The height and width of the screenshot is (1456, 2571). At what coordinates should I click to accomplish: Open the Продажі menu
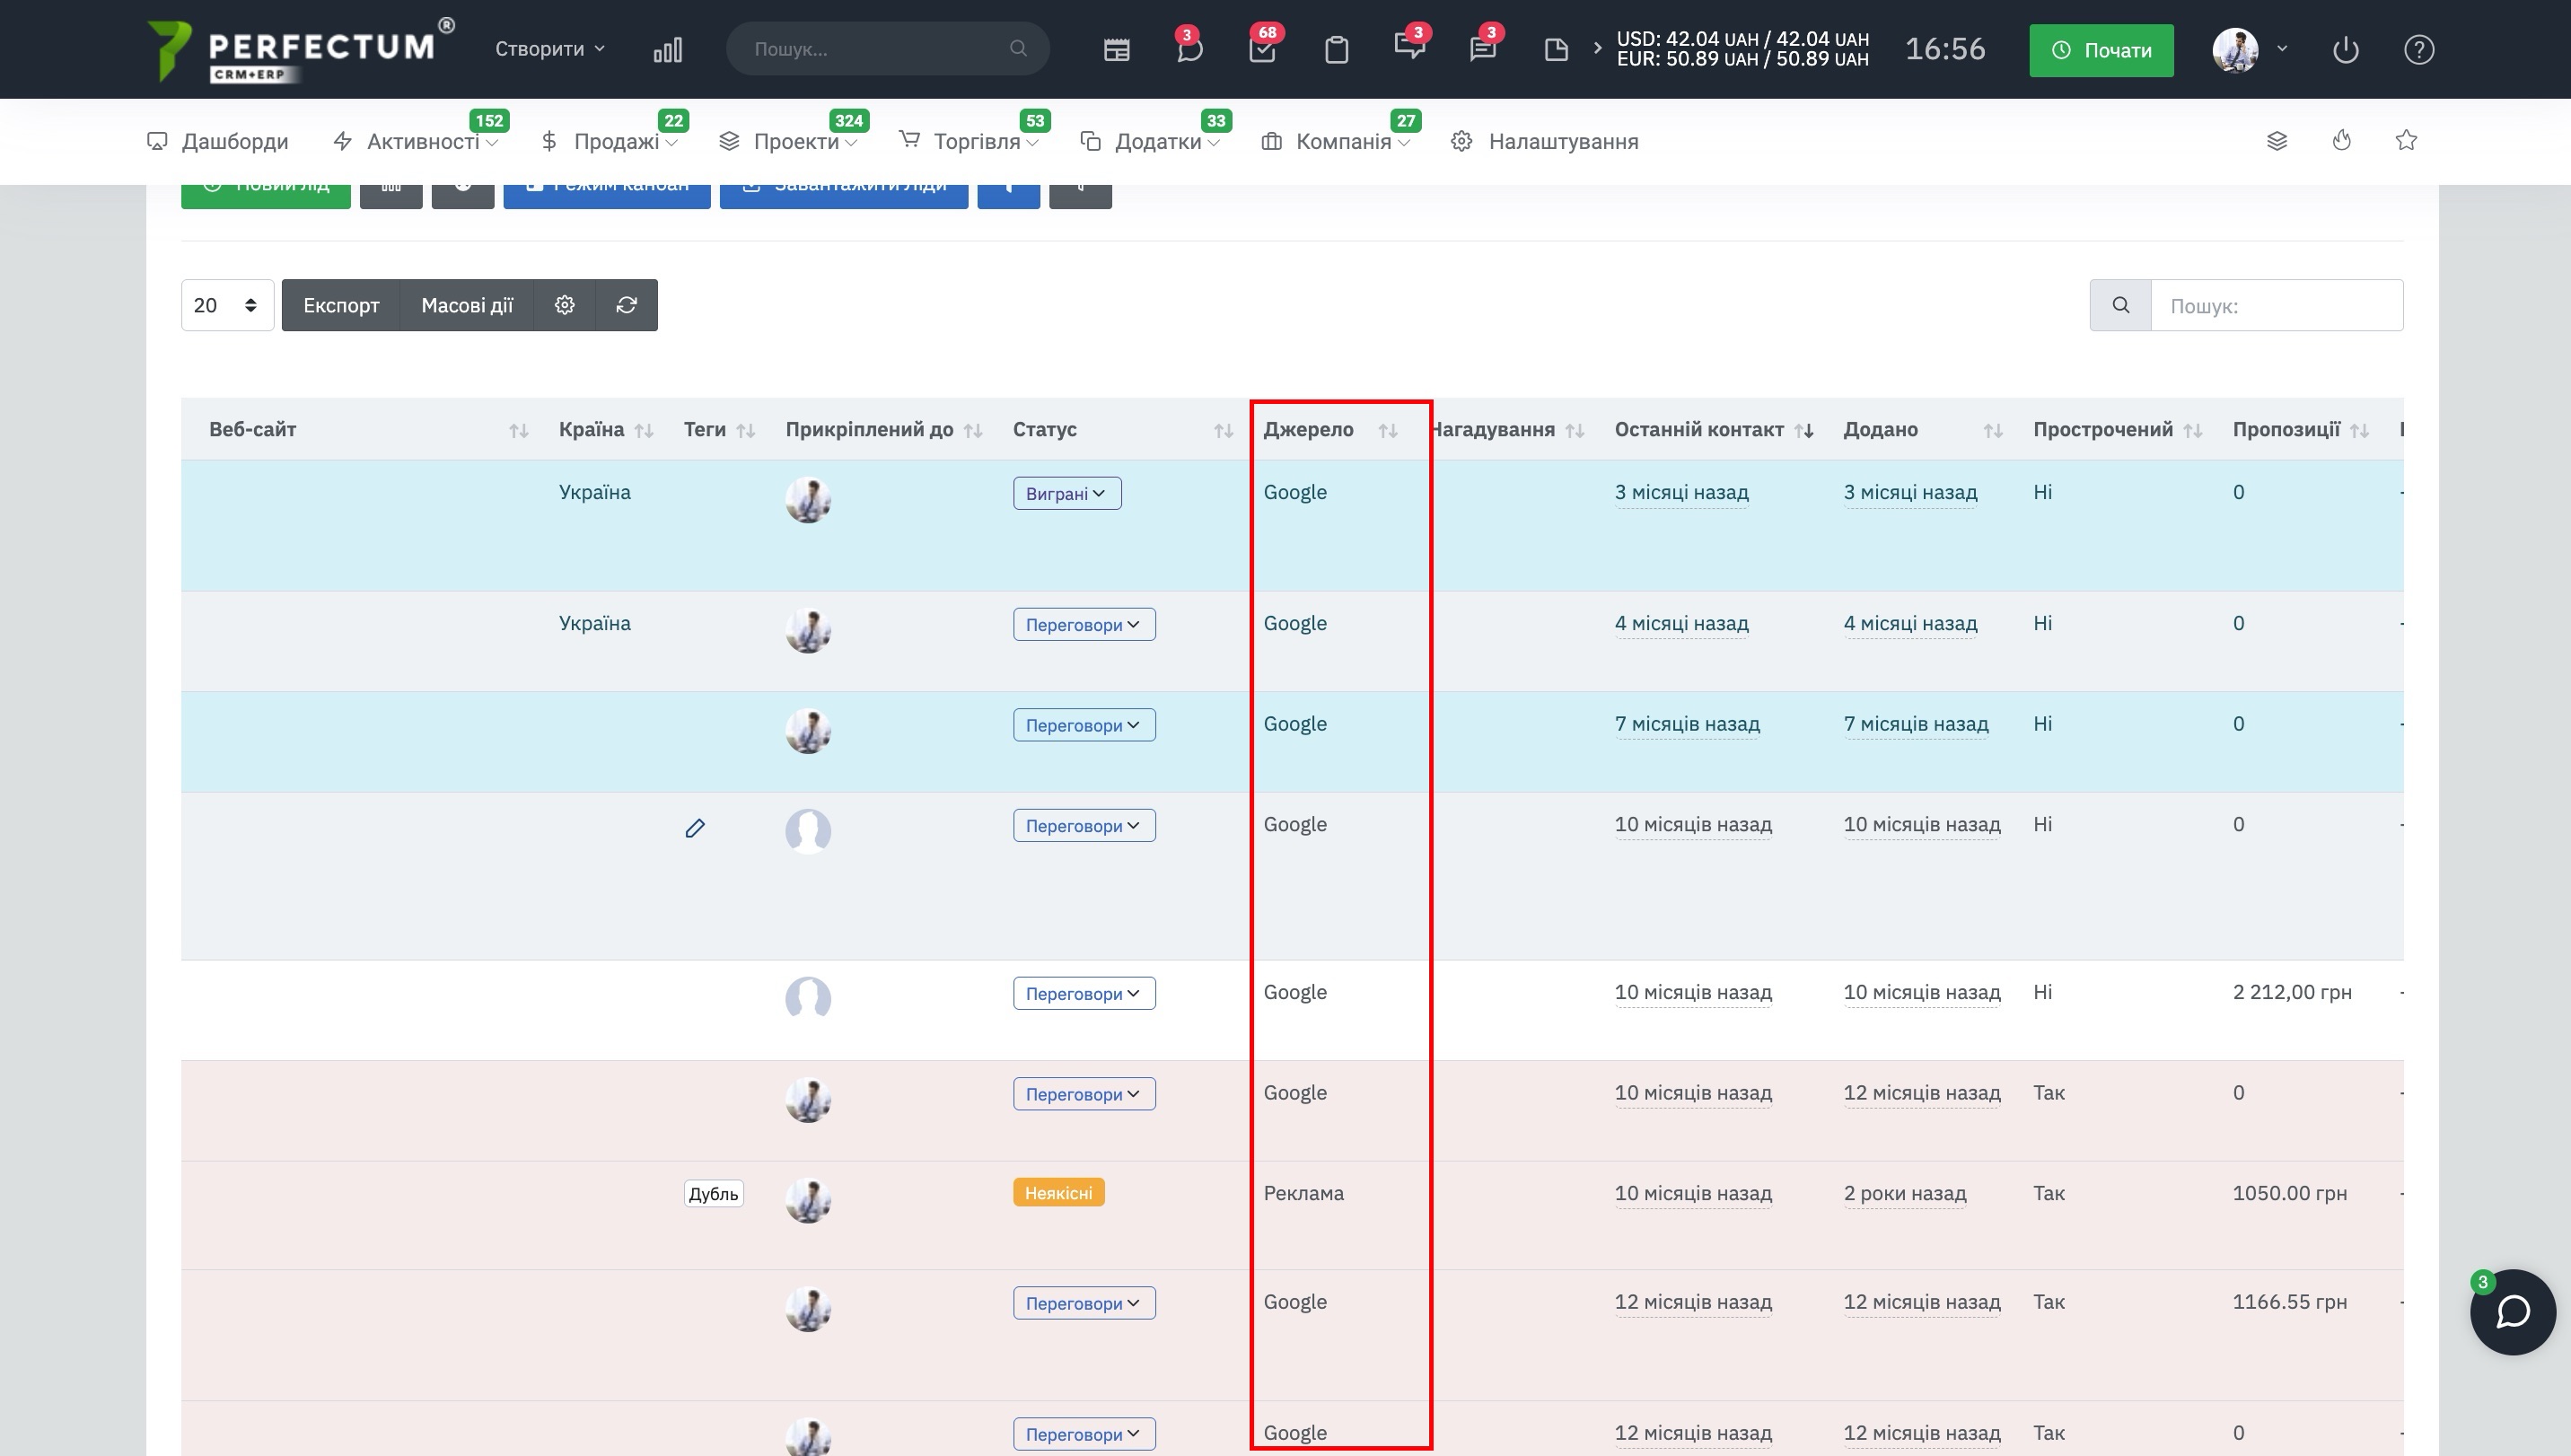(616, 142)
